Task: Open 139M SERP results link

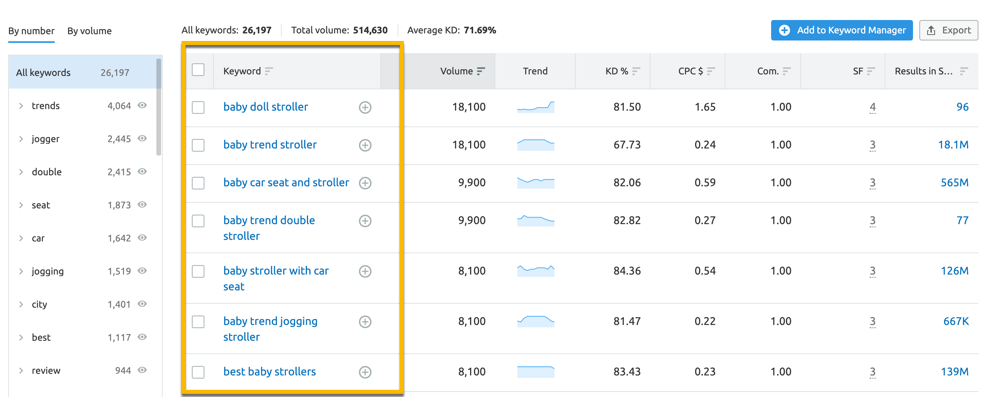Action: (954, 371)
